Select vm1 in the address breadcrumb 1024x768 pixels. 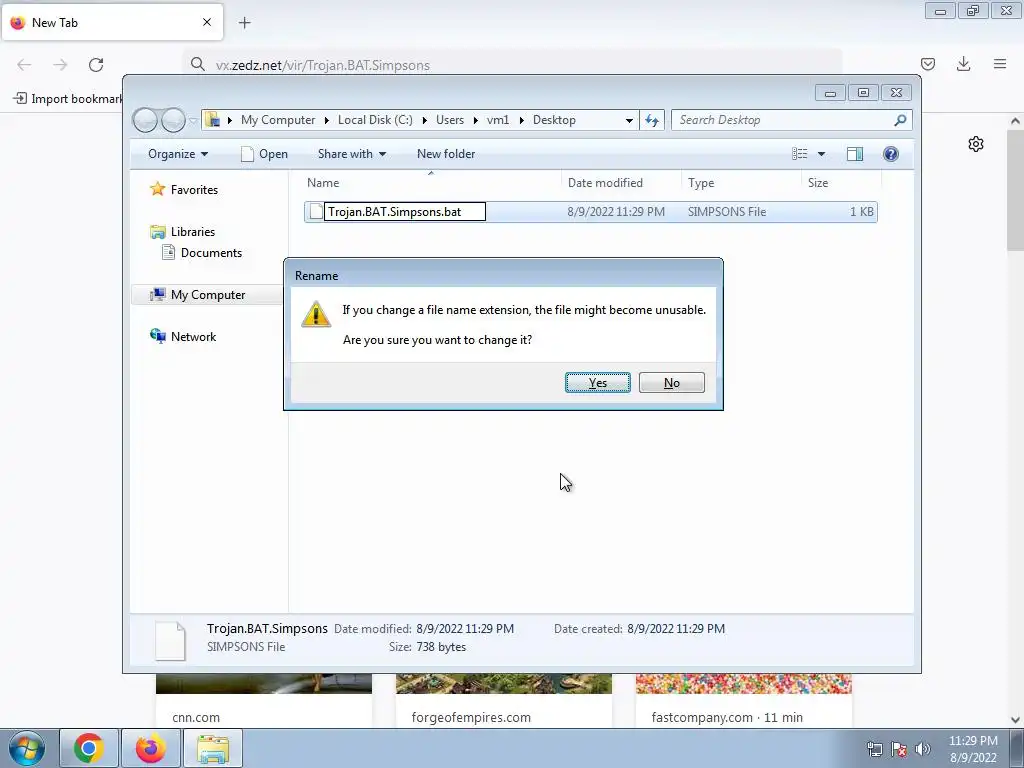[498, 120]
